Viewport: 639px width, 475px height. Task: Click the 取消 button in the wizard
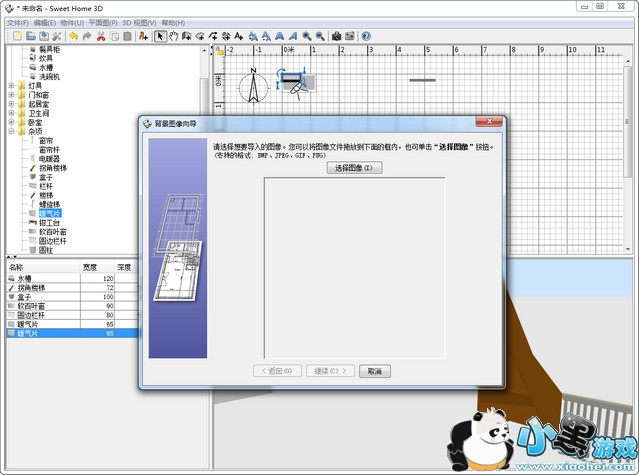coord(374,370)
